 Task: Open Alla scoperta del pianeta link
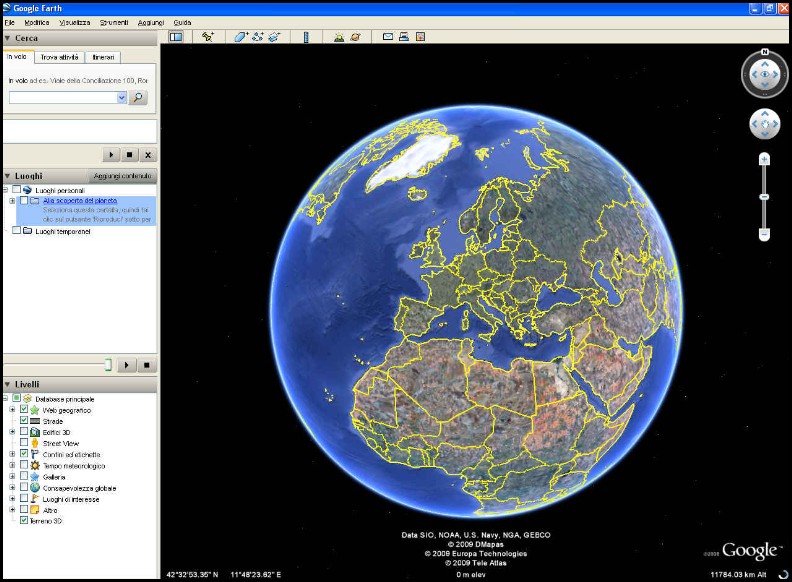80,201
